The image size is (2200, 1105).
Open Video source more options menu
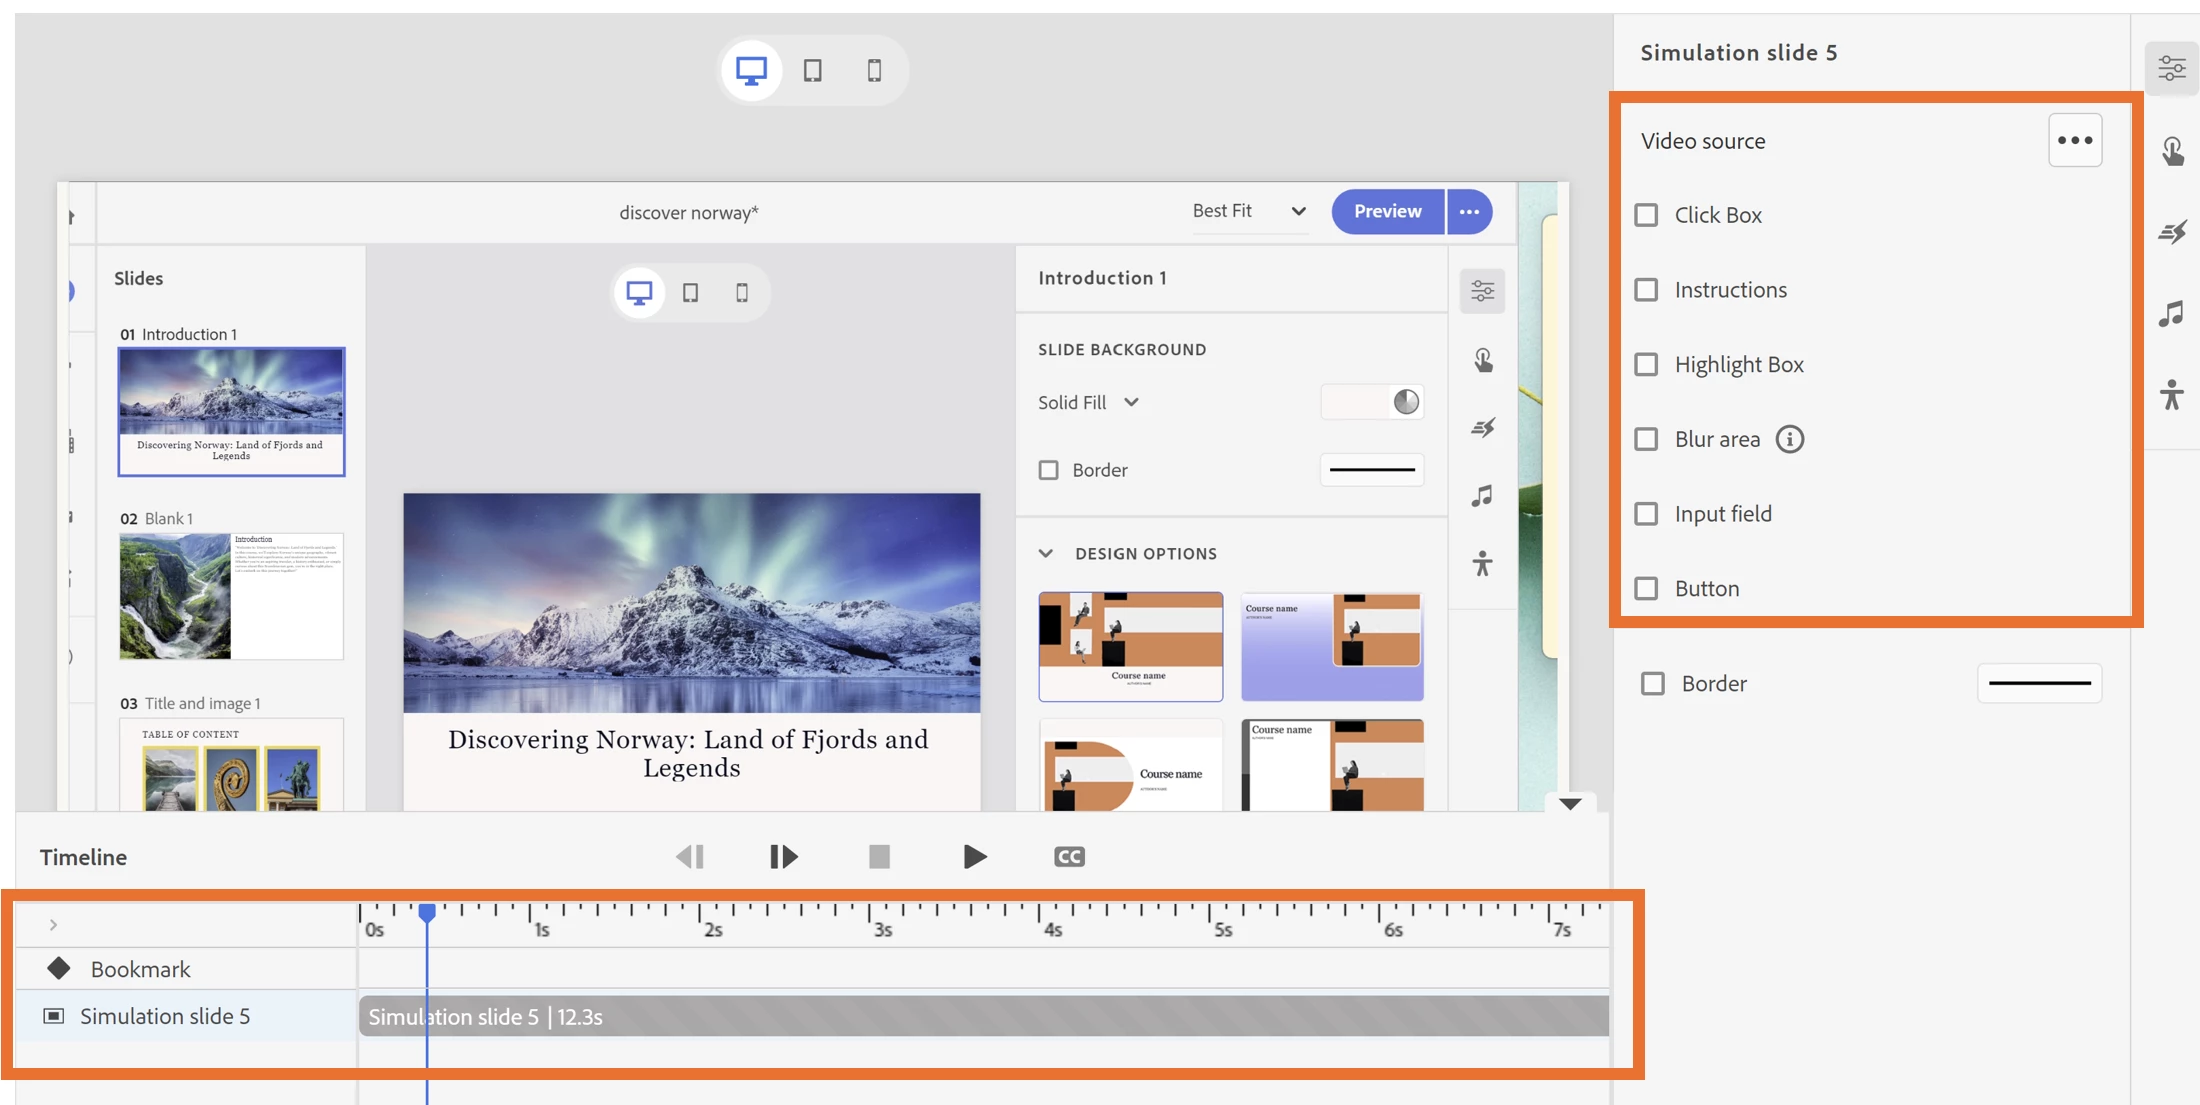point(2075,140)
